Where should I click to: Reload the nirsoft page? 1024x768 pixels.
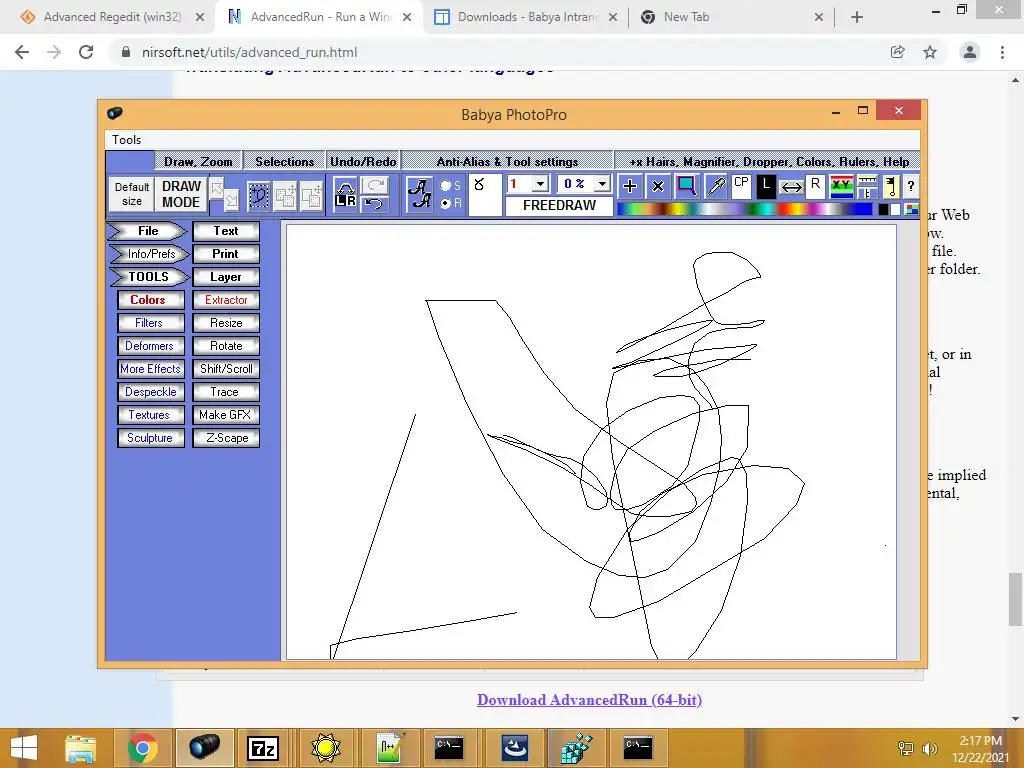click(x=86, y=52)
